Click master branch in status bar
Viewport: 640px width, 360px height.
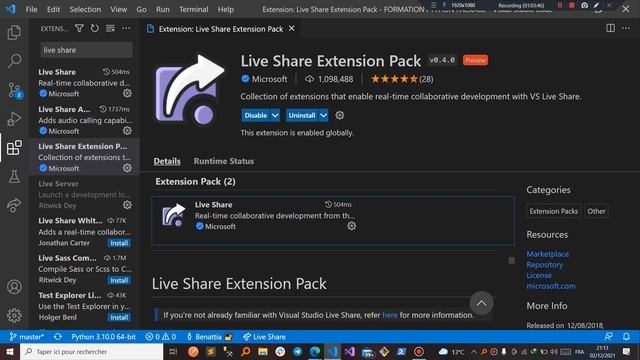(27, 337)
